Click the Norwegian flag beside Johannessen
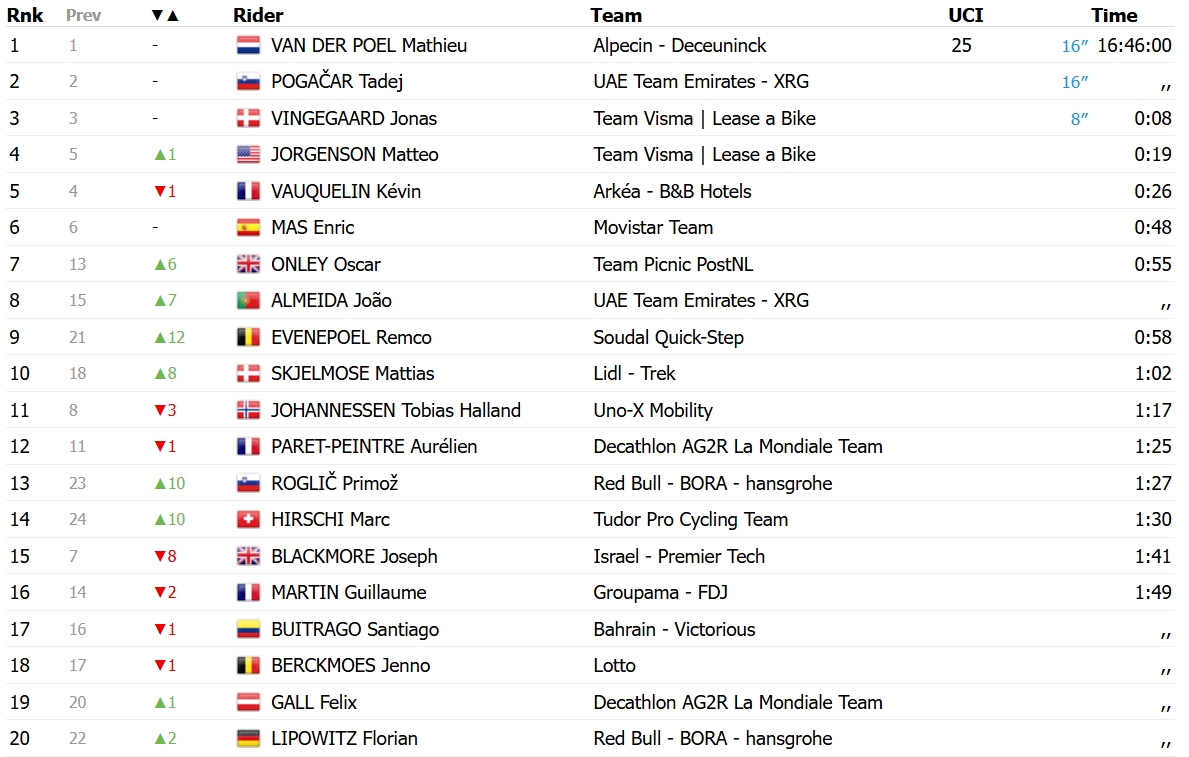 pyautogui.click(x=248, y=410)
